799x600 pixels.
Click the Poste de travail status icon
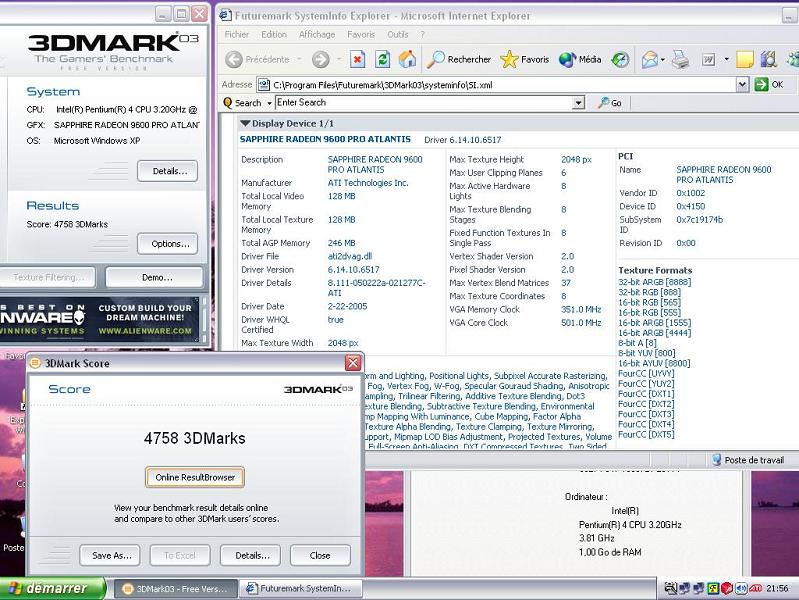(x=716, y=460)
